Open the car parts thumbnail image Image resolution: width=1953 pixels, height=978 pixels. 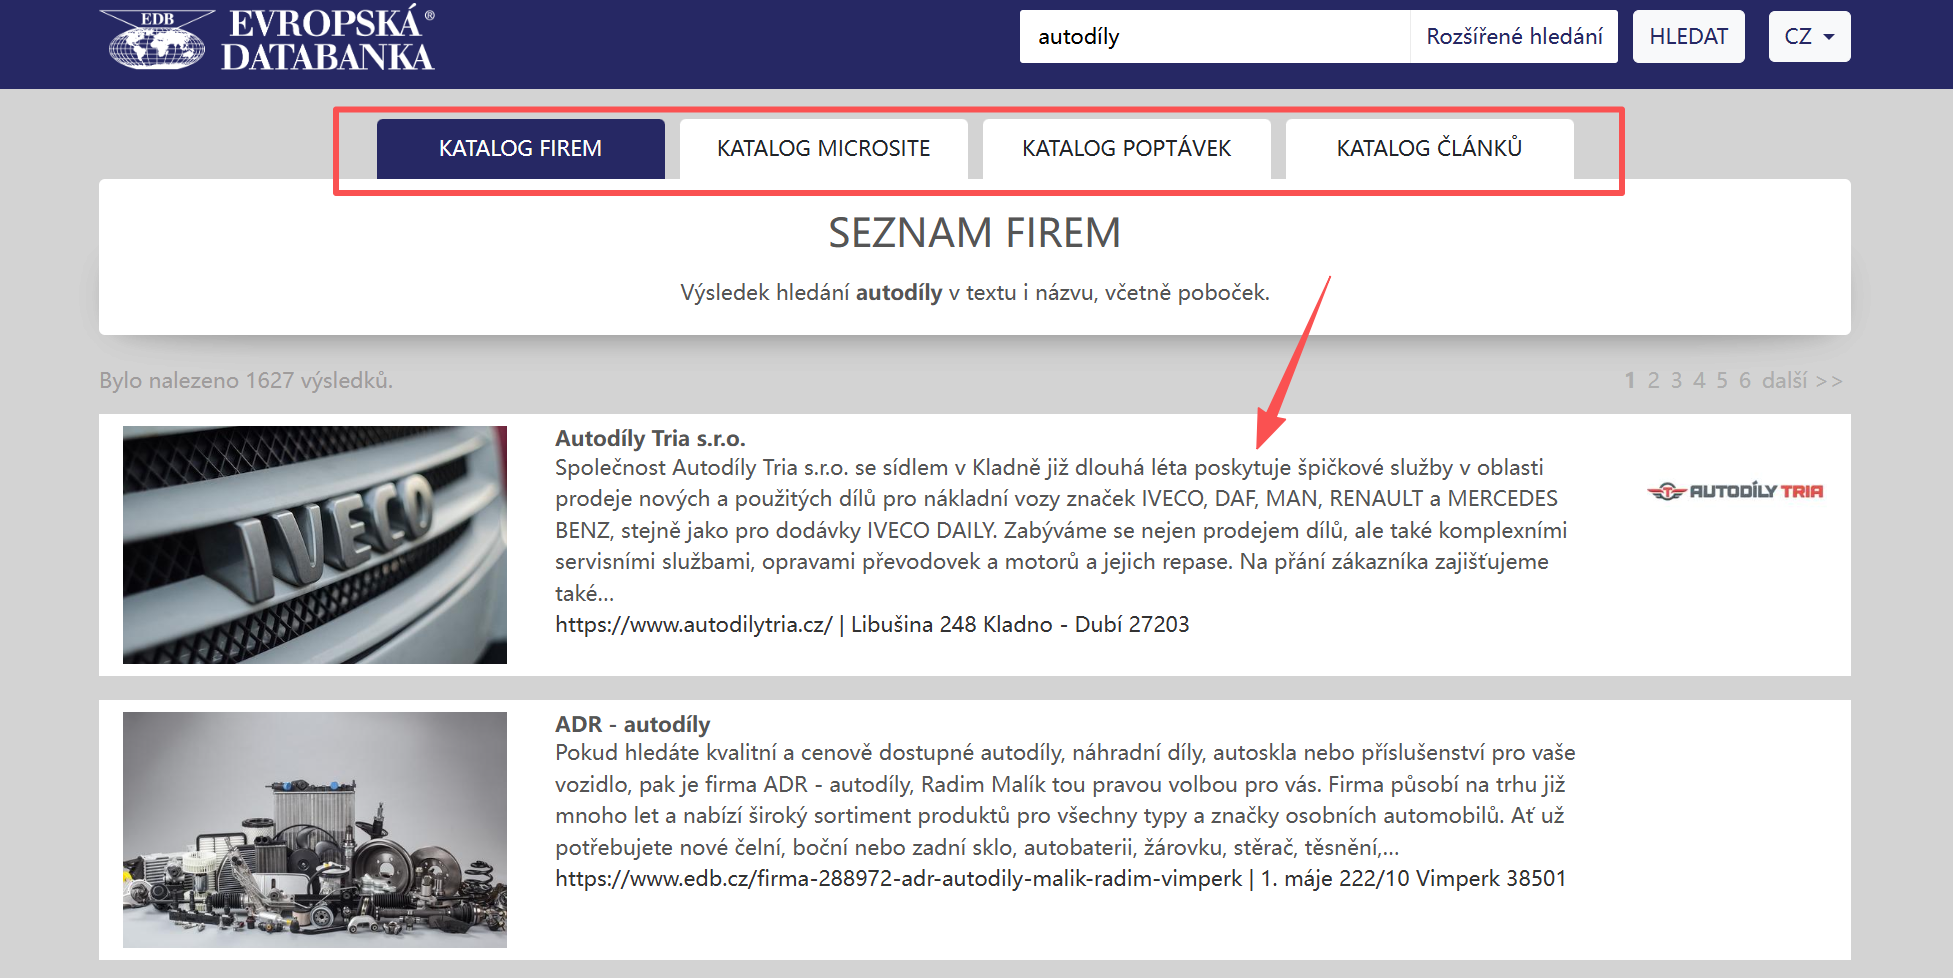[314, 829]
